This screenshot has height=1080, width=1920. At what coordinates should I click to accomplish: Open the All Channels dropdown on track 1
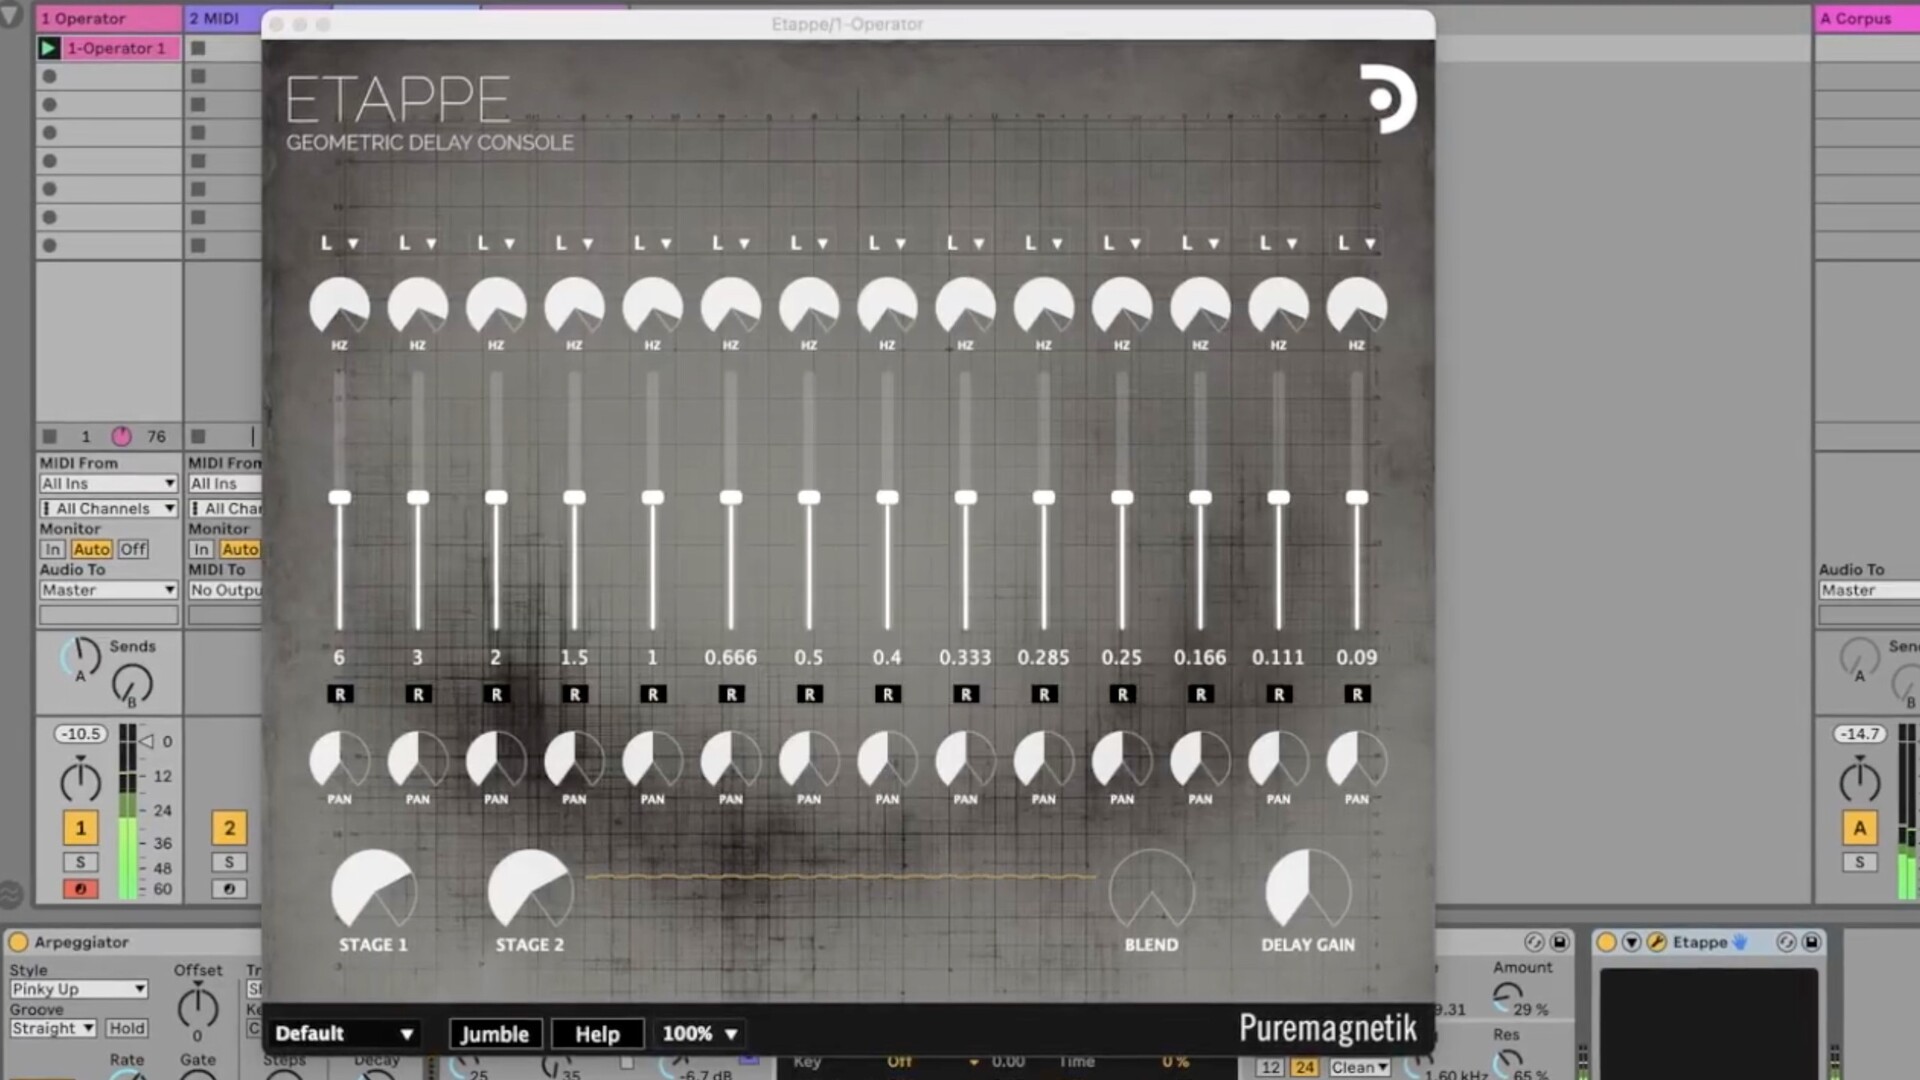(x=108, y=508)
